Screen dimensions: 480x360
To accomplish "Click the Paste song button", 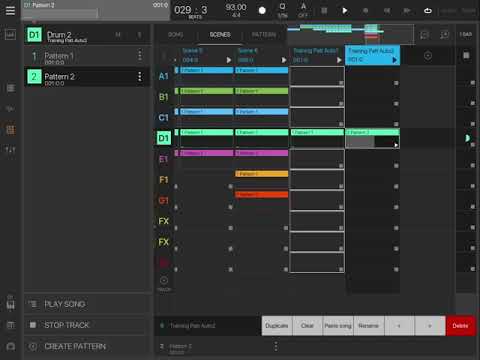I will pos(338,326).
